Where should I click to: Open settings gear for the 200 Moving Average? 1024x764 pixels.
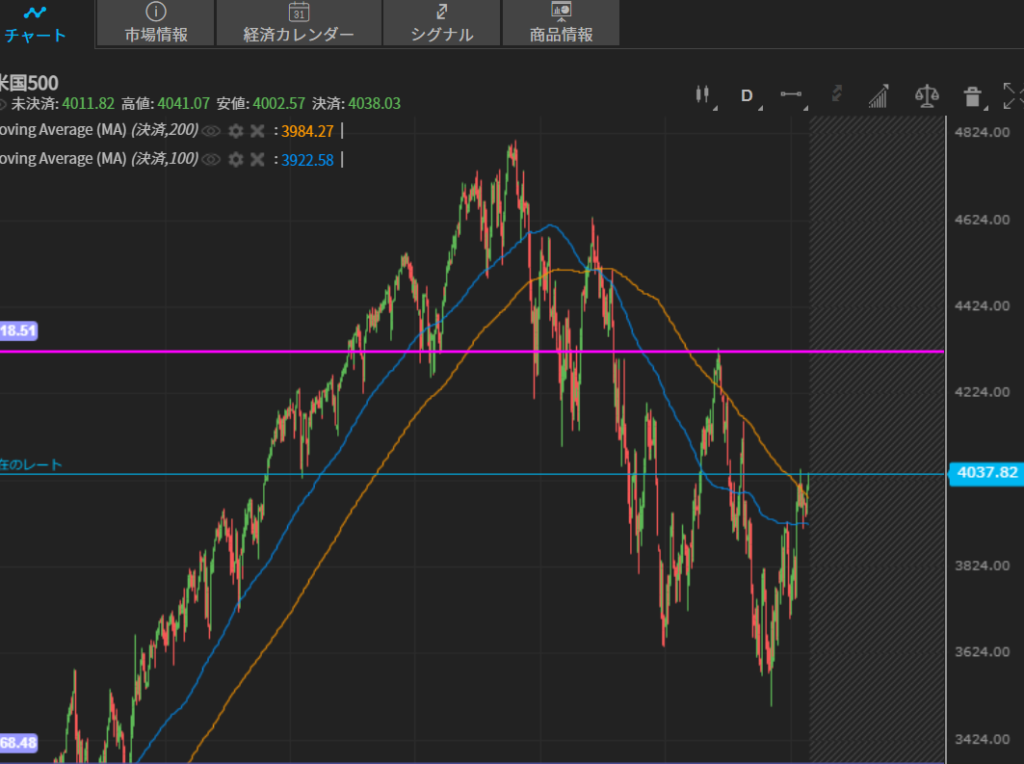[x=235, y=131]
